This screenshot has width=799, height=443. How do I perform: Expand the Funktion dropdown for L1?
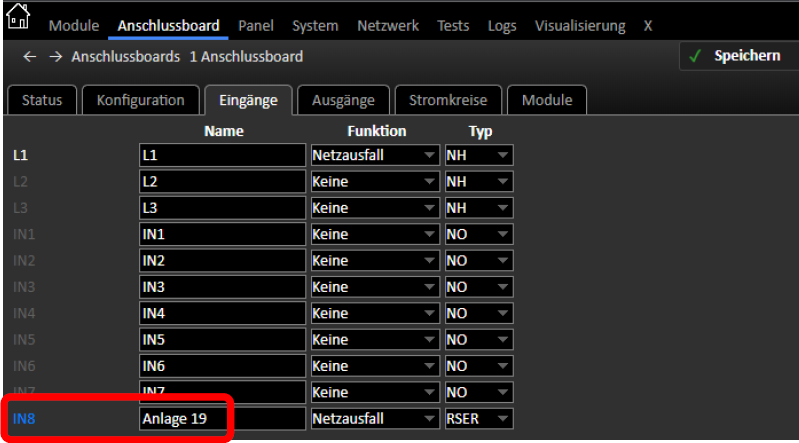coord(375,156)
